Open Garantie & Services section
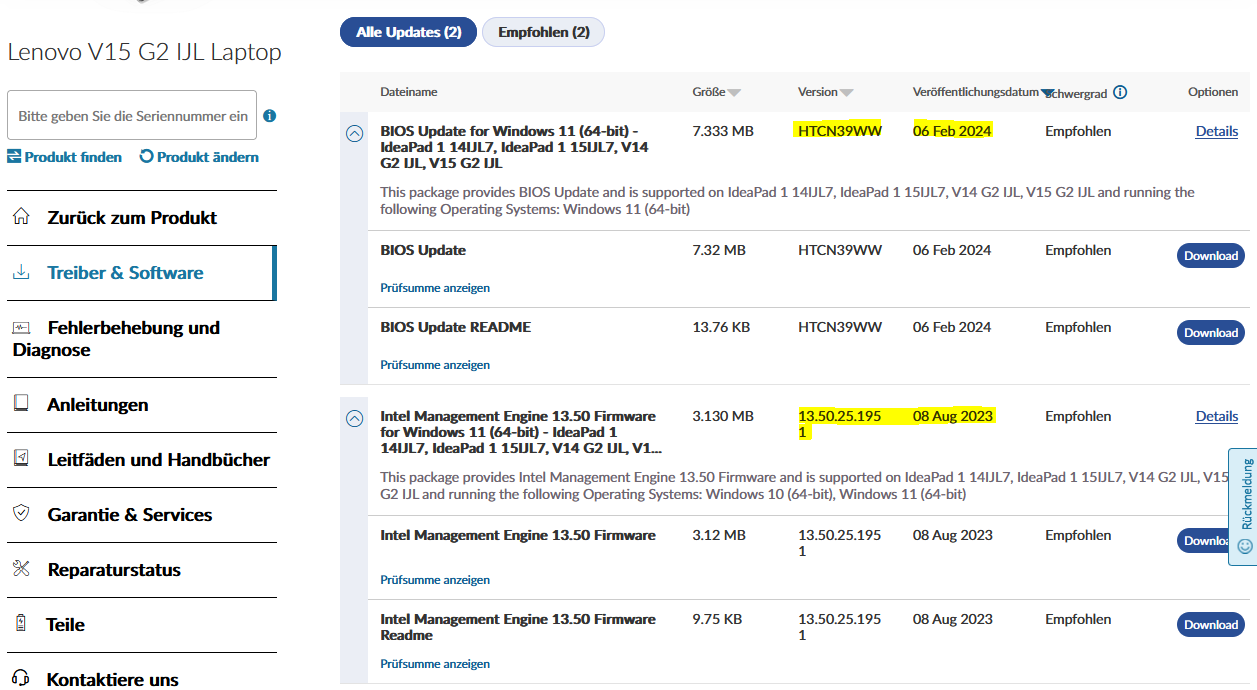 click(130, 514)
